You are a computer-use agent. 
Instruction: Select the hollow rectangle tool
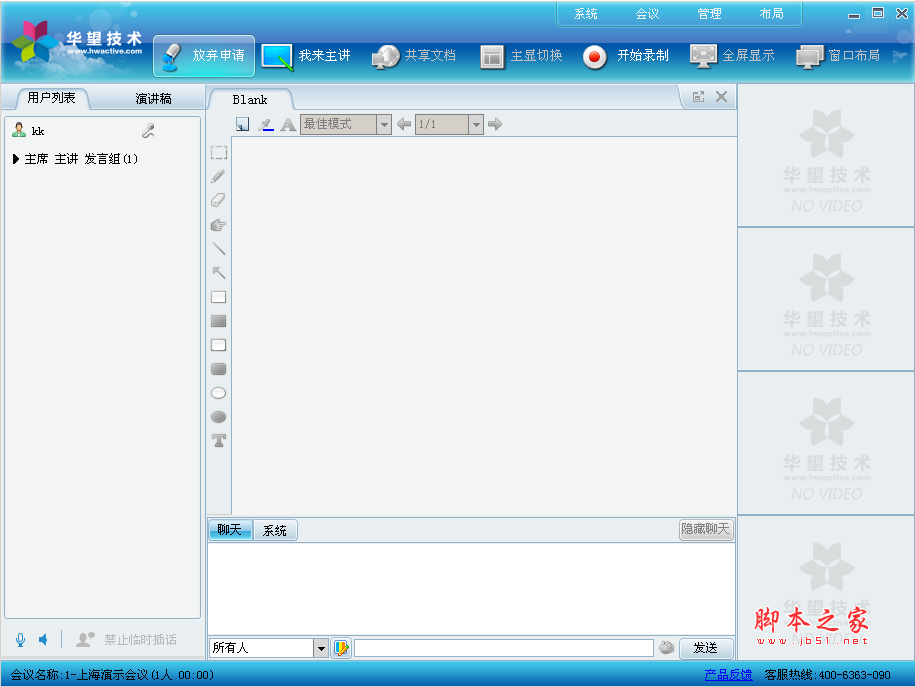click(219, 297)
